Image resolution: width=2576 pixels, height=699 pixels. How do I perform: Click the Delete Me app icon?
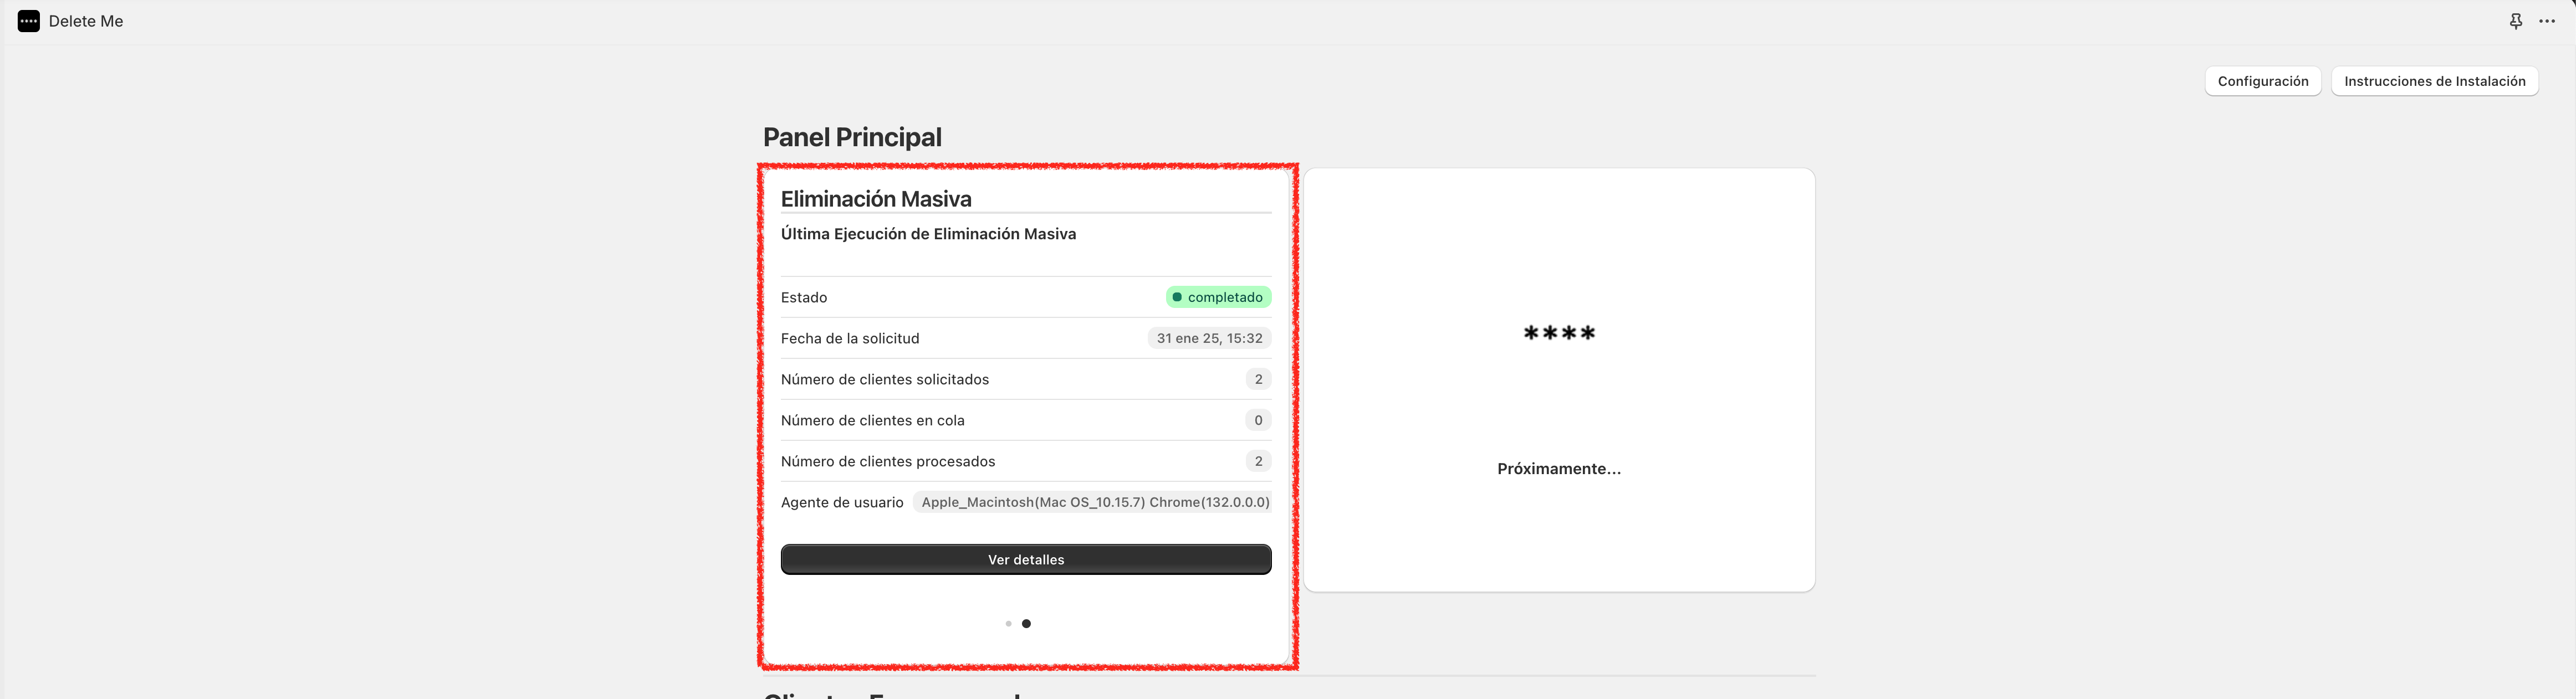pos(29,21)
